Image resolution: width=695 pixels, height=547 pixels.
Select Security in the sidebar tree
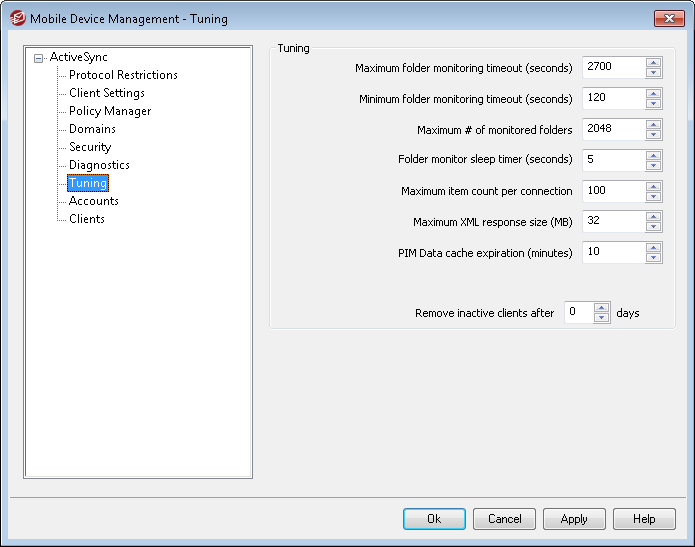(90, 147)
